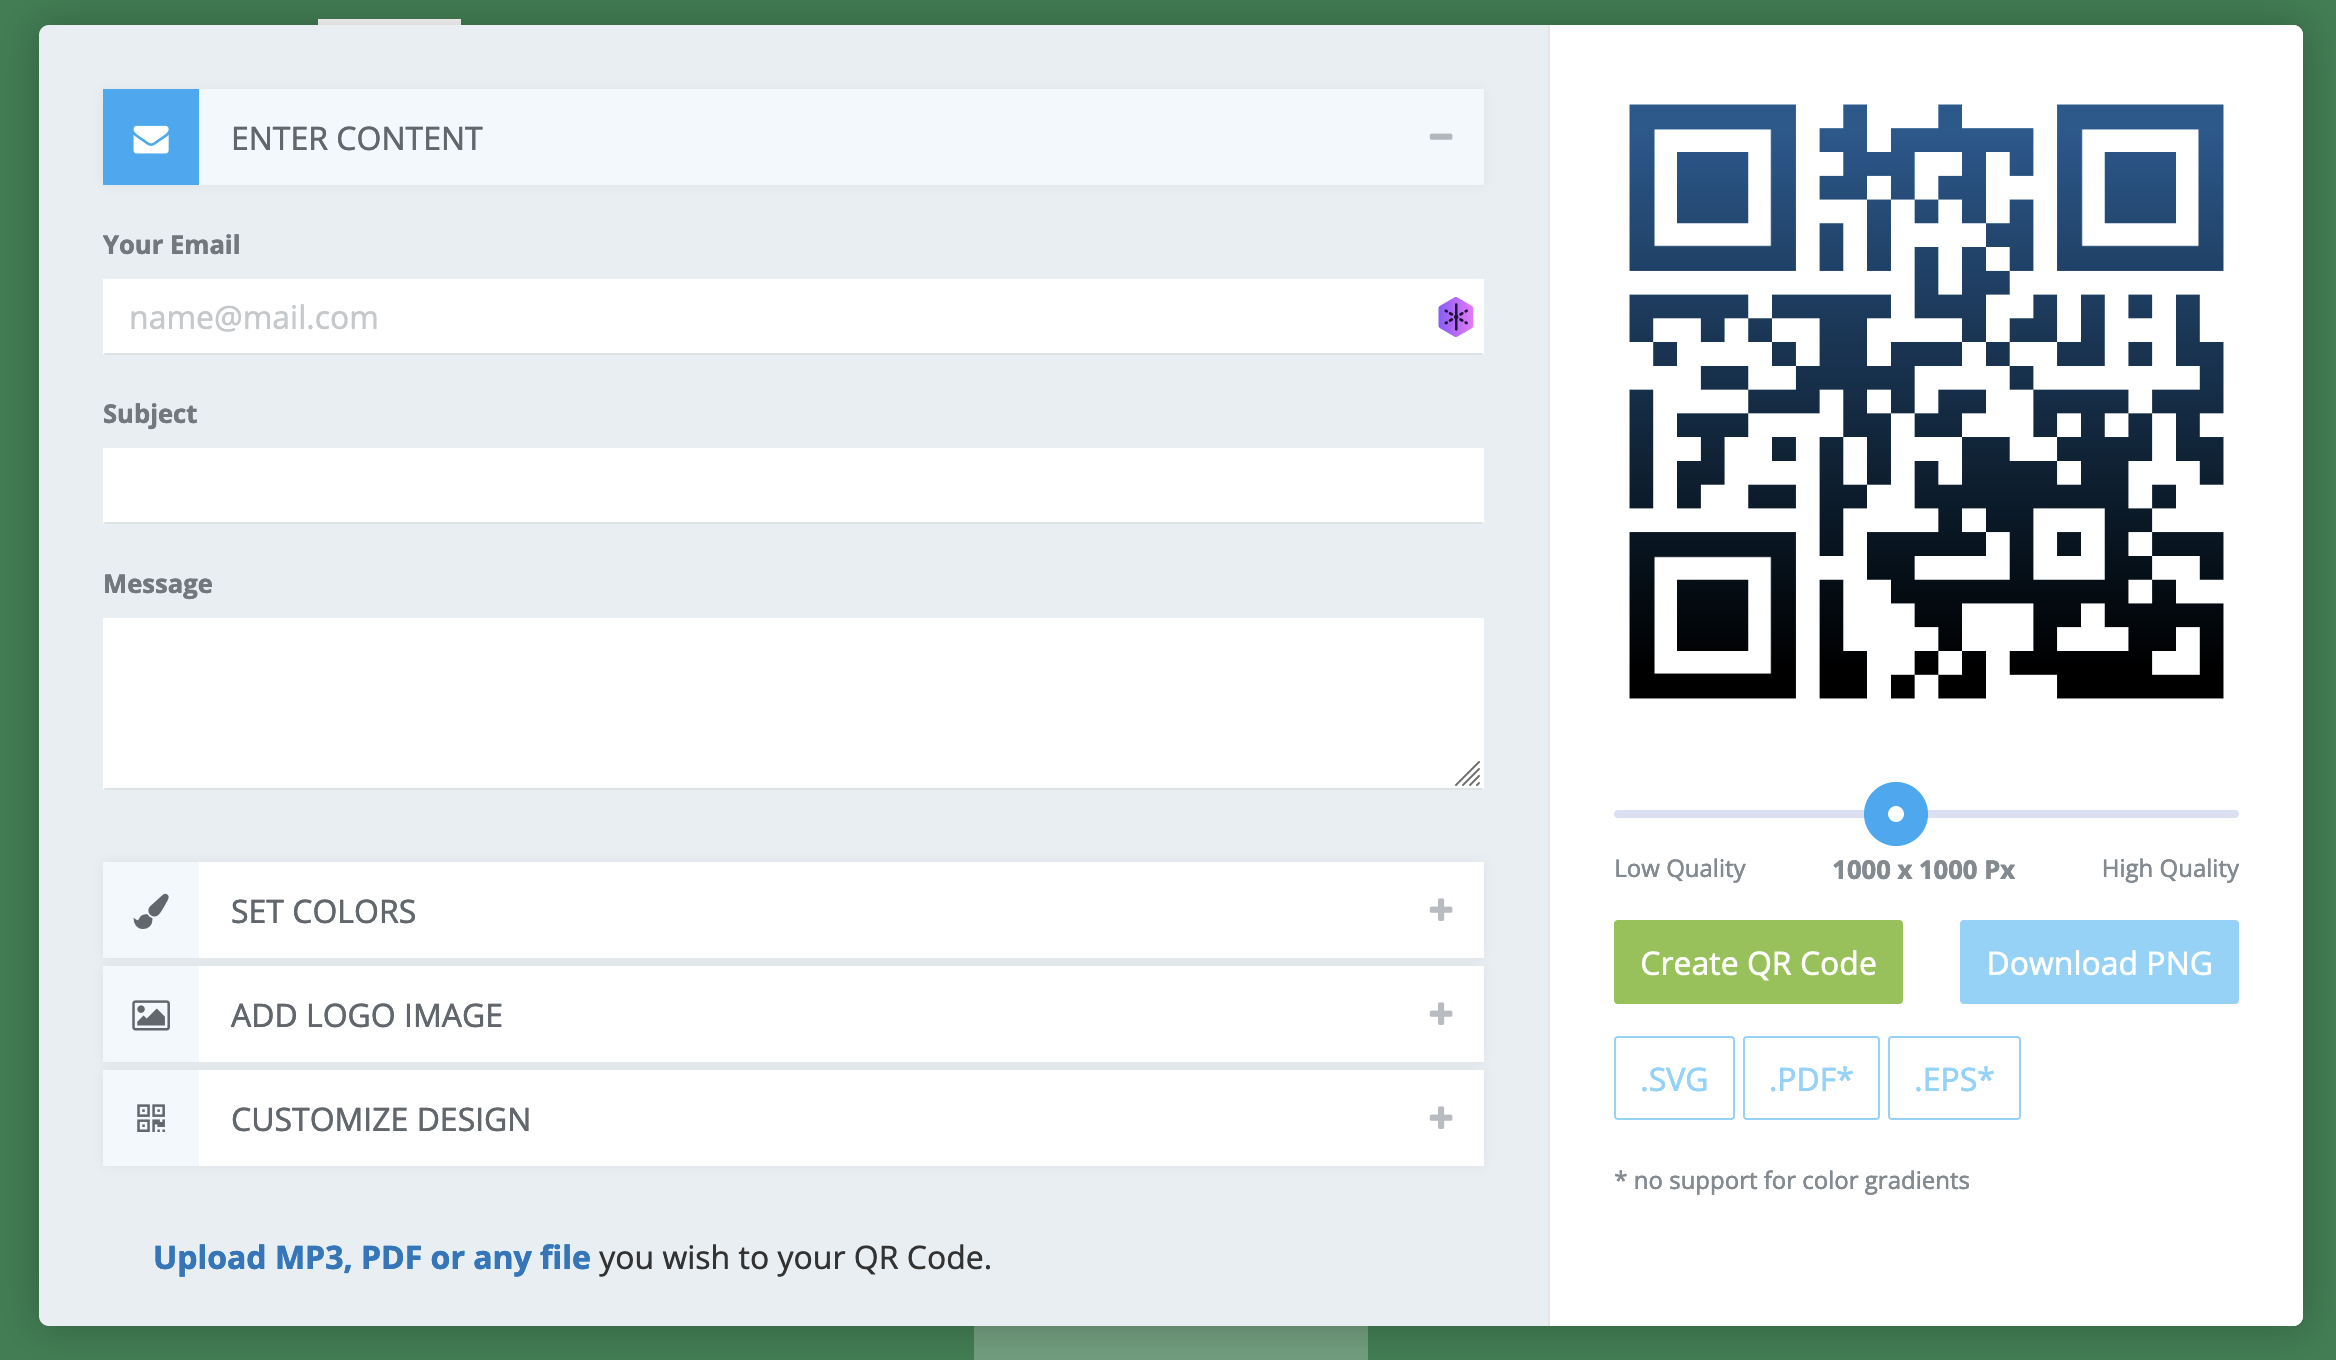Expand Customize Design with plus icon
Image resolution: width=2336 pixels, height=1360 pixels.
(x=1440, y=1118)
